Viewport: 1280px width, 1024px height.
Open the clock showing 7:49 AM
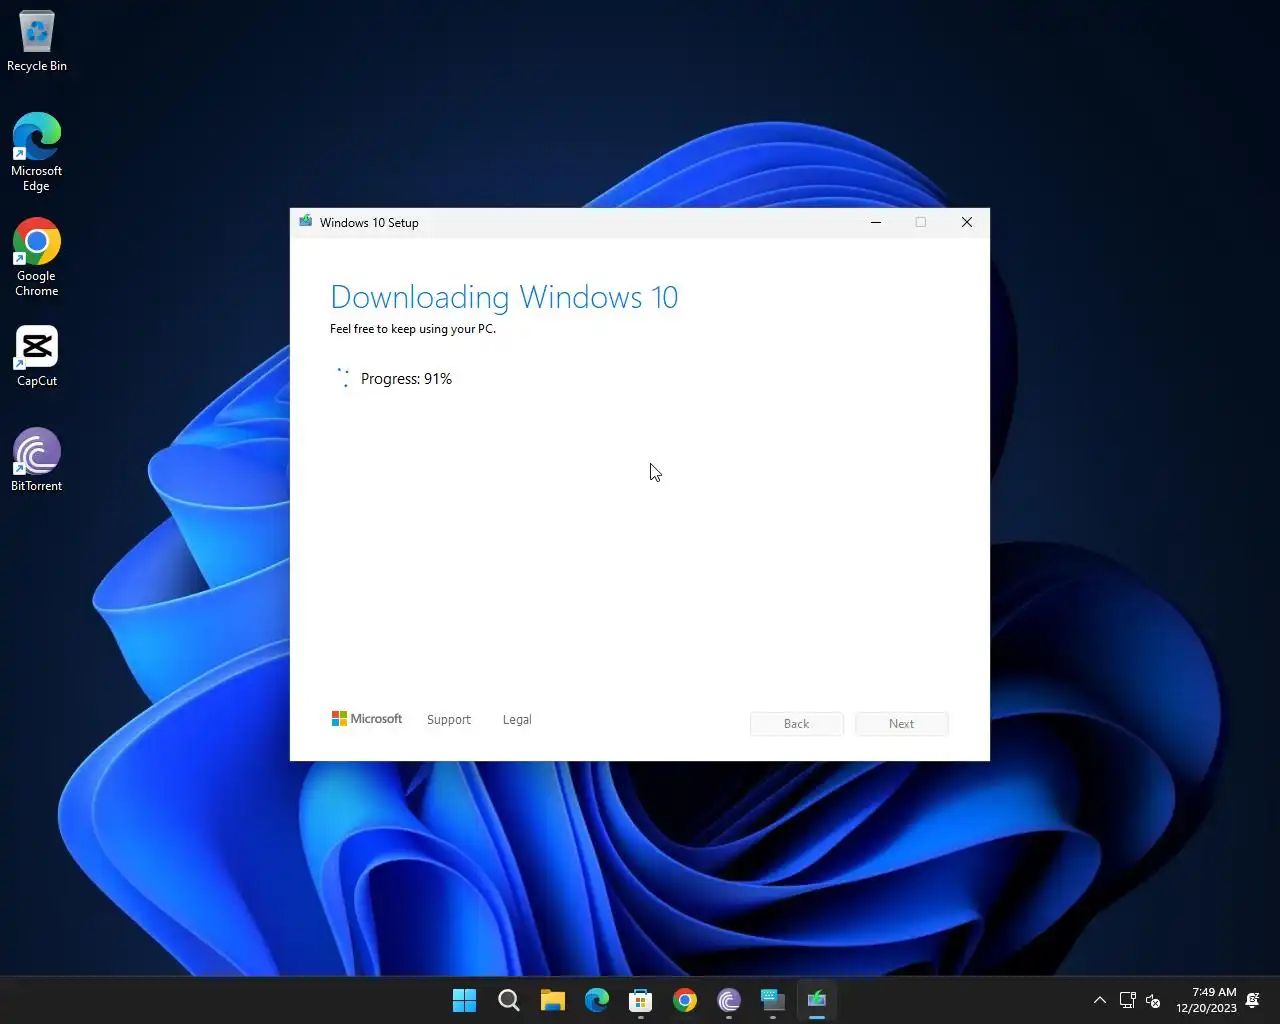pos(1207,1000)
